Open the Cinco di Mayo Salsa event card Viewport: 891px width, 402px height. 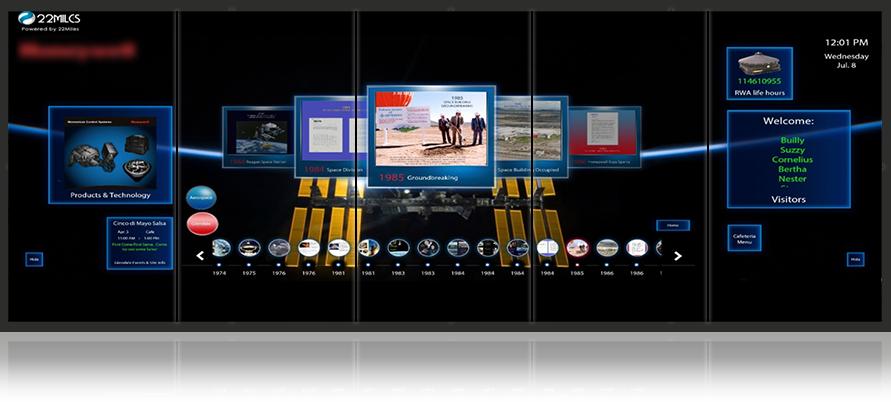click(x=140, y=243)
